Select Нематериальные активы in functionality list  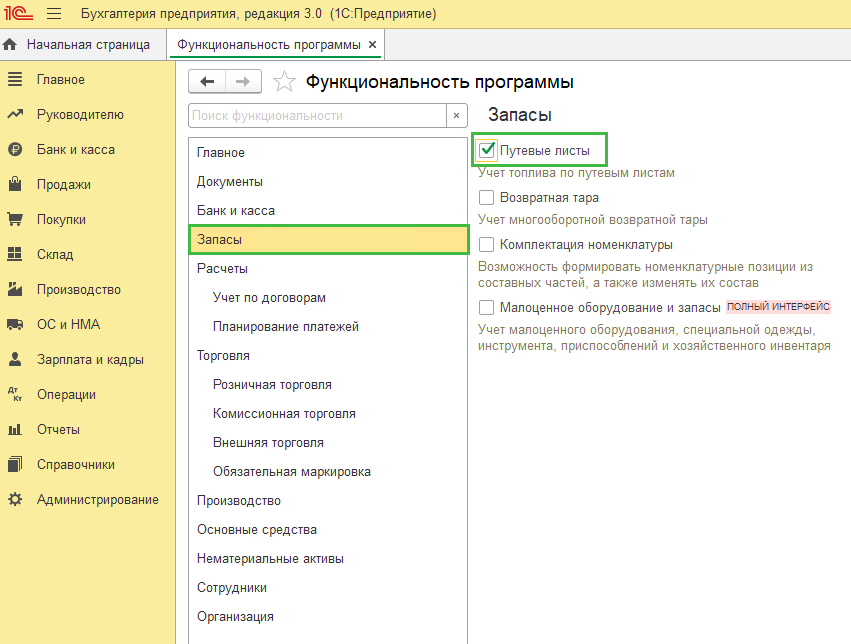pos(328,559)
